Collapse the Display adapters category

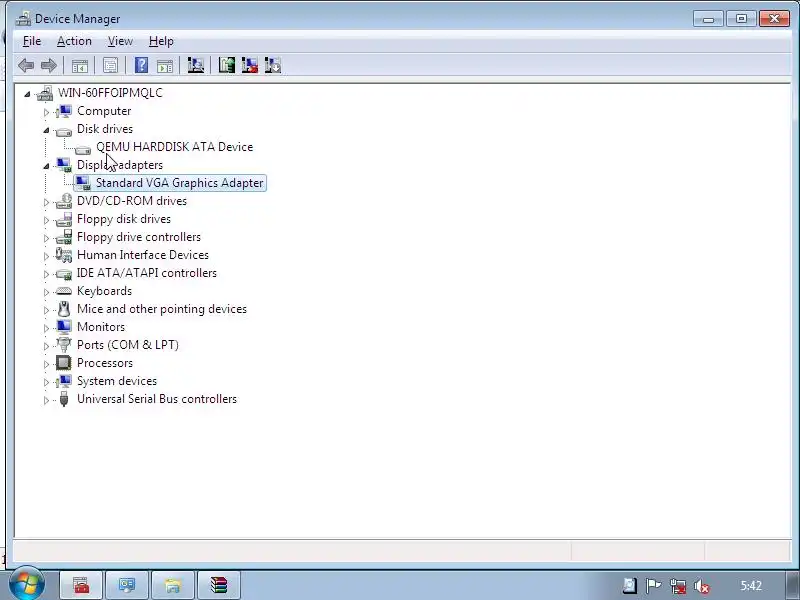click(x=46, y=166)
